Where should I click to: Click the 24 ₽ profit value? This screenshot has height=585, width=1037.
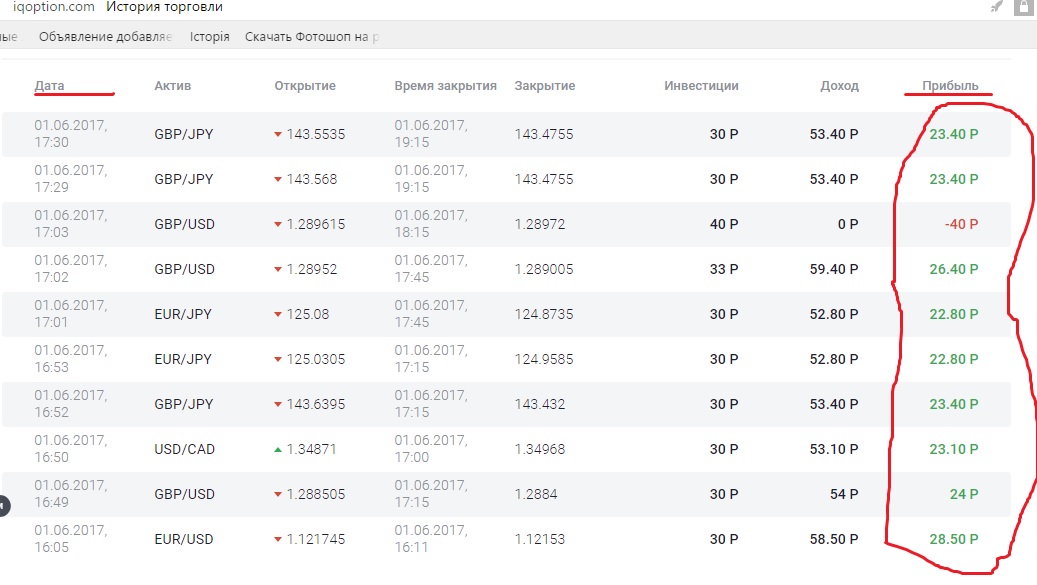coord(964,494)
